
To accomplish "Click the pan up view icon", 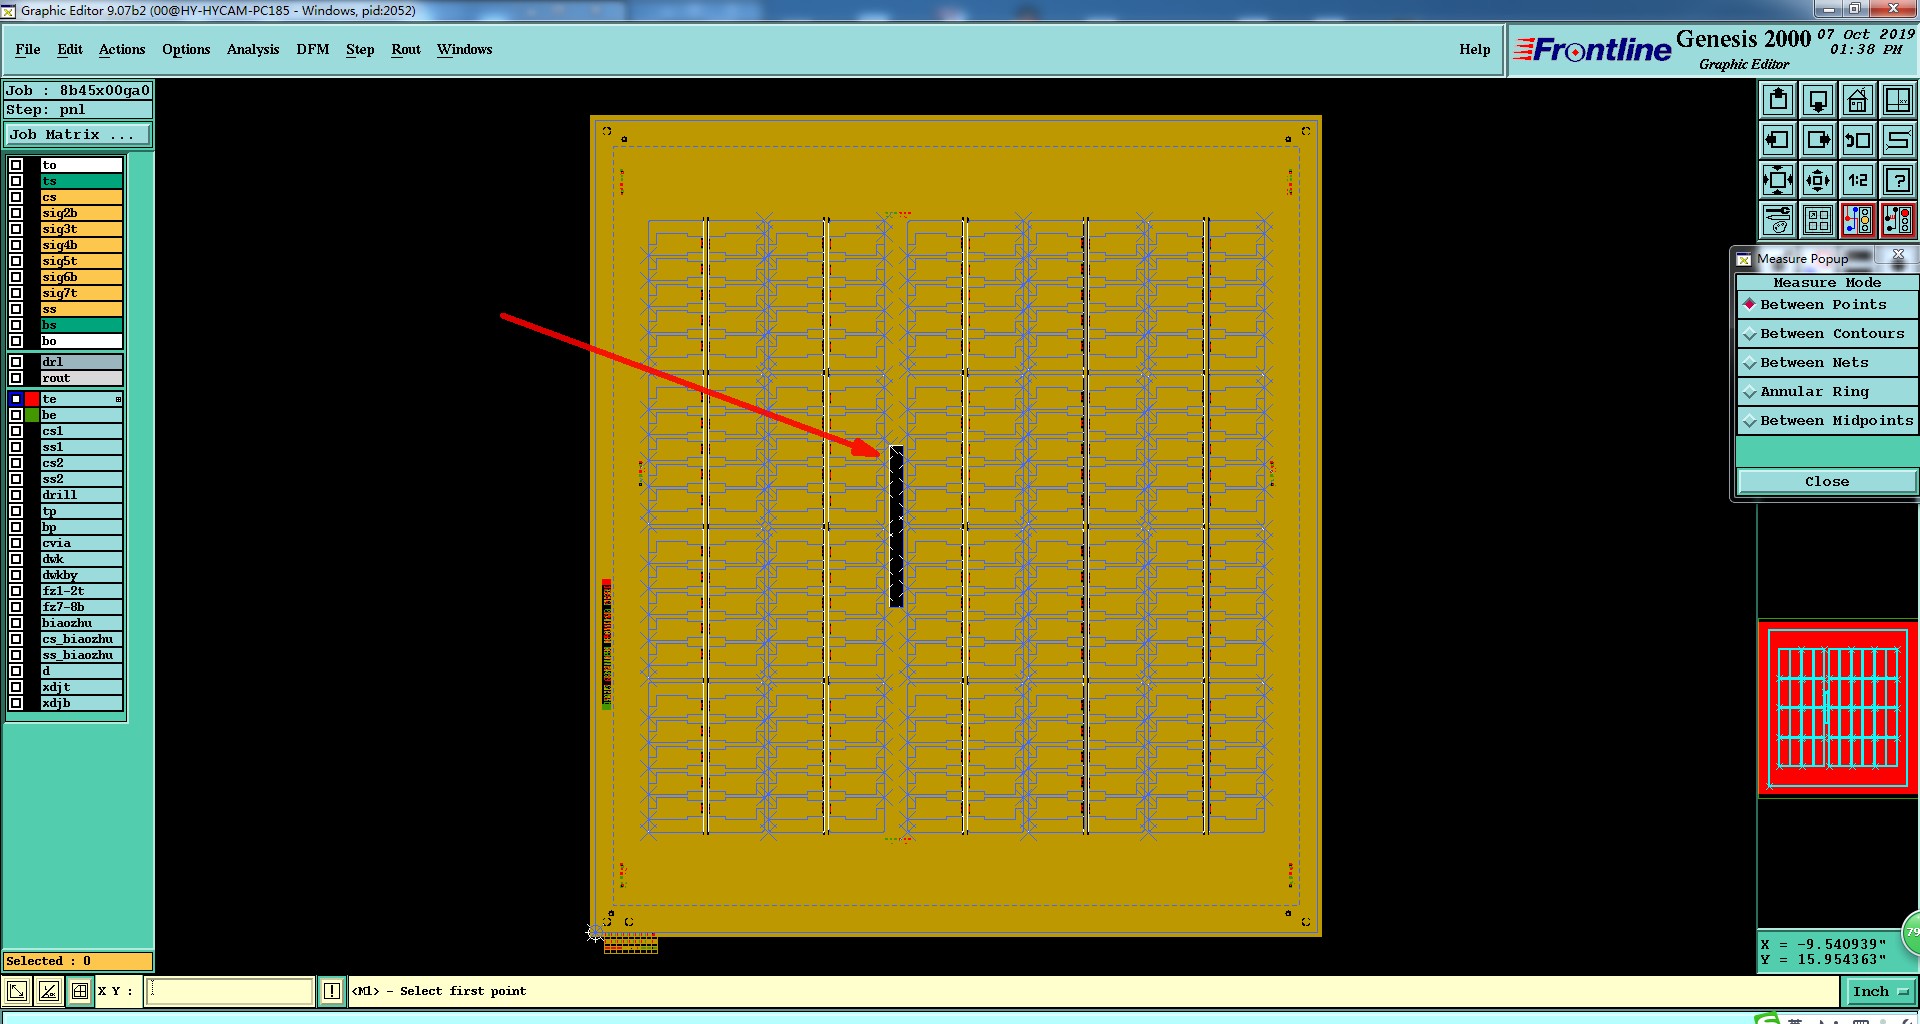I will tap(1778, 100).
